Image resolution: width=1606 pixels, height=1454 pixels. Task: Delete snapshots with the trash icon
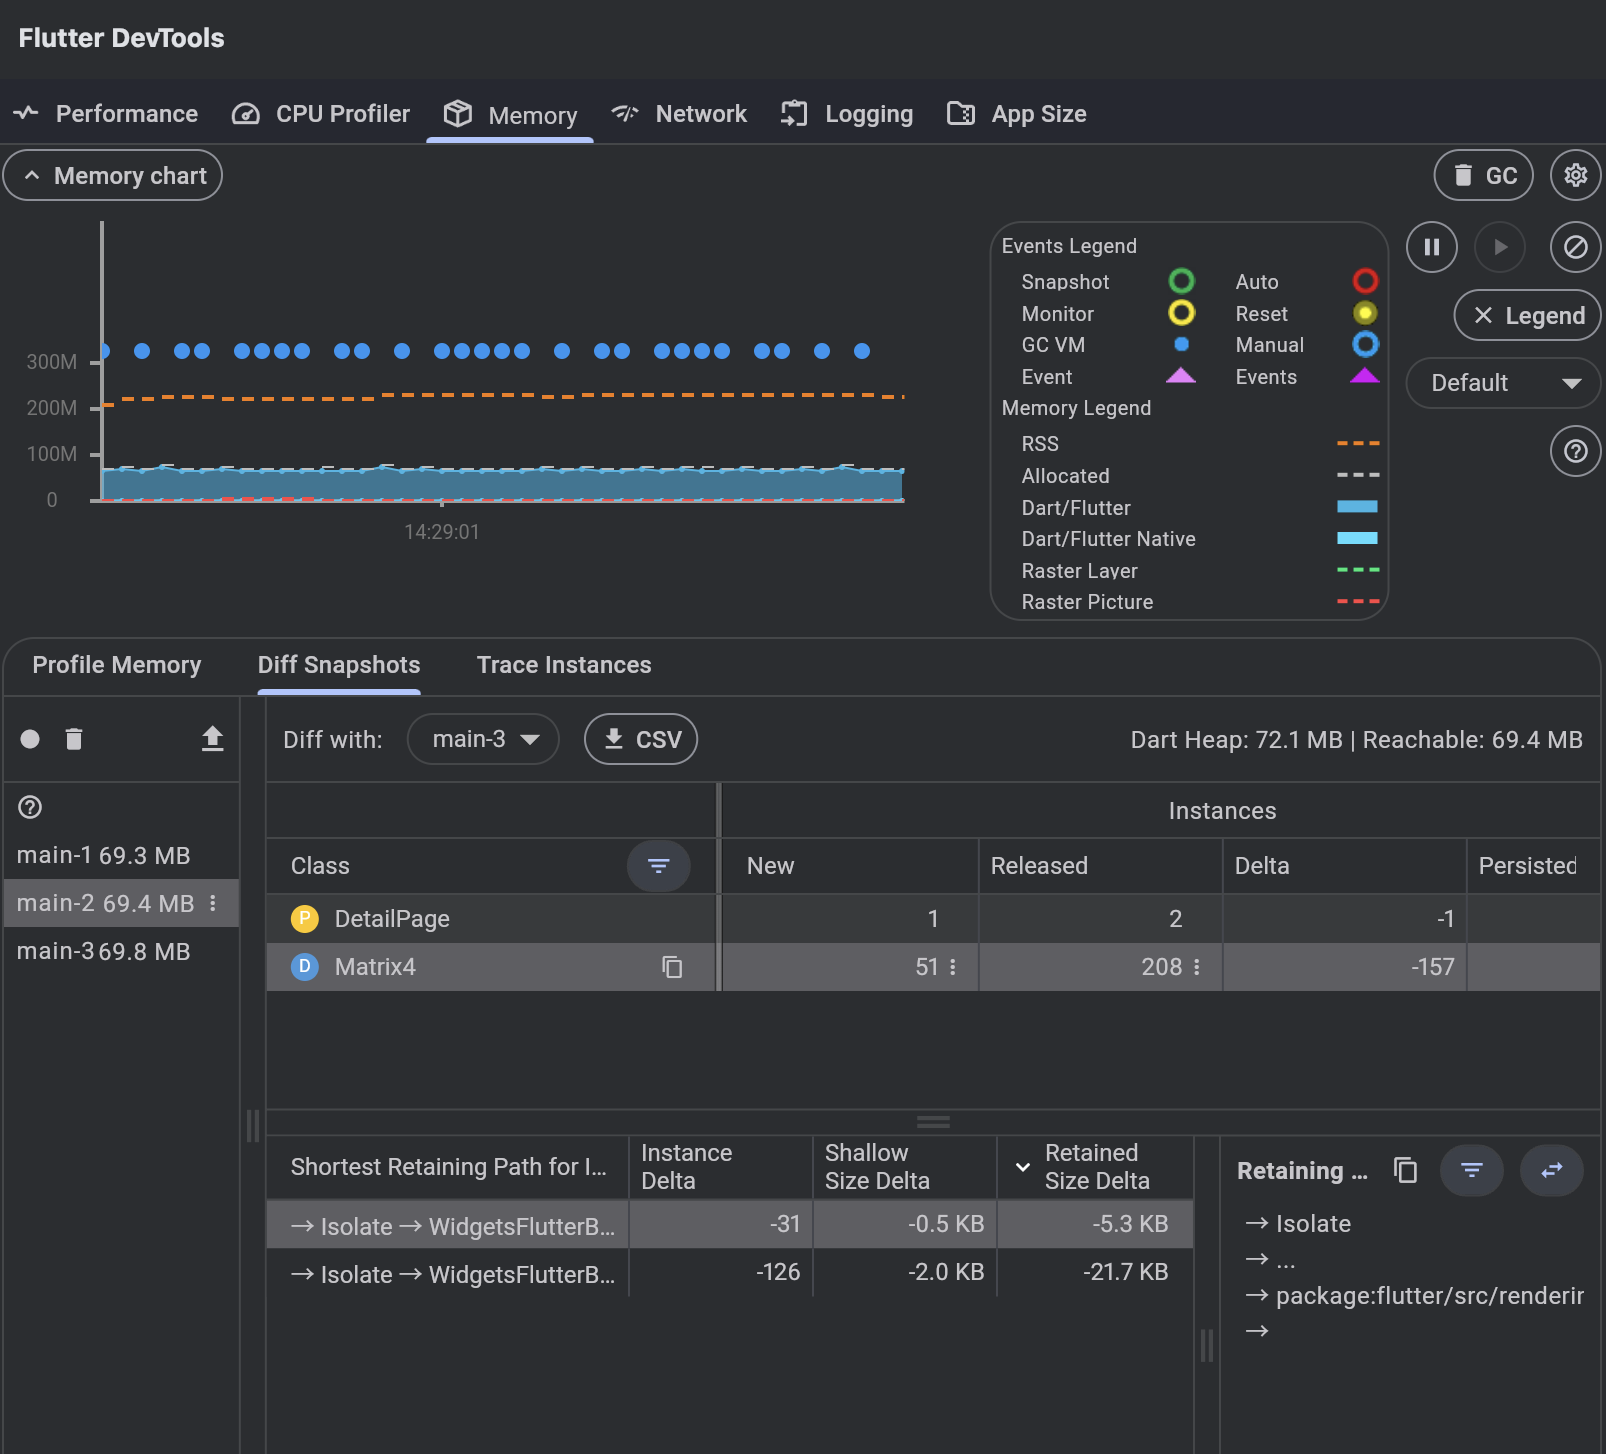point(74,739)
